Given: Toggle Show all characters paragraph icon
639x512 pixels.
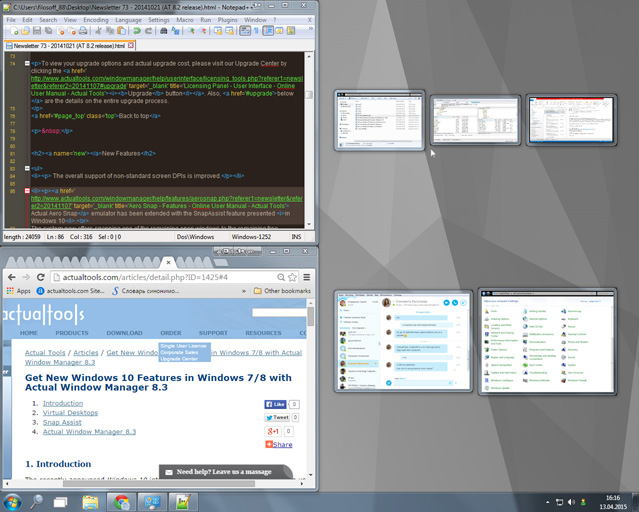Looking at the screenshot, I should [256, 31].
